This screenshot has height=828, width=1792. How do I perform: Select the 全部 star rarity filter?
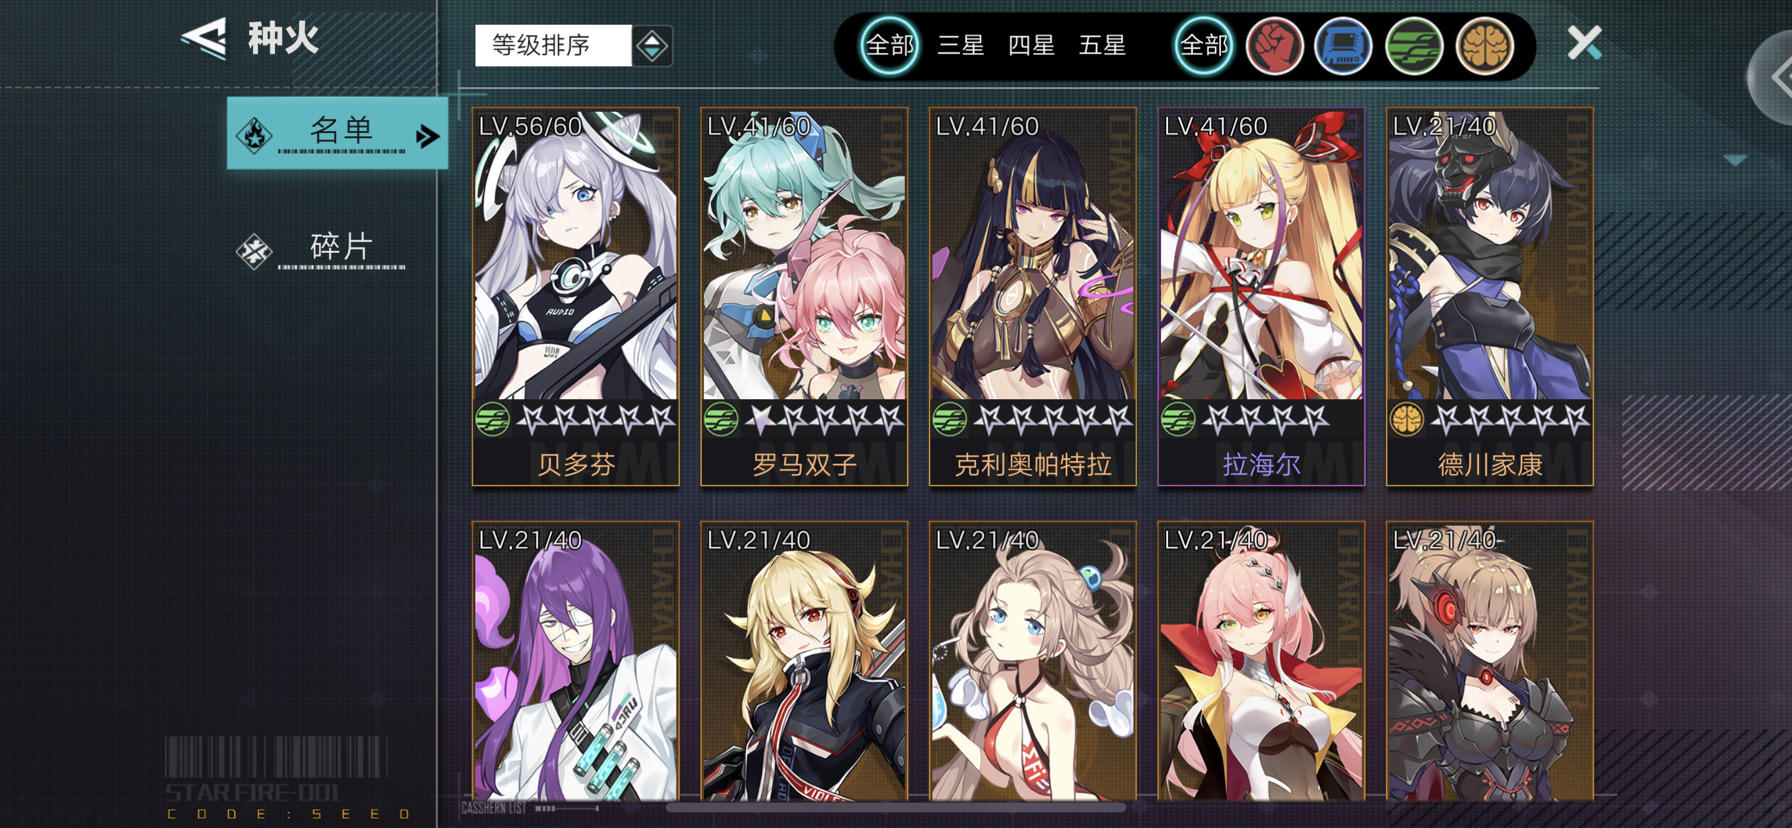(889, 46)
